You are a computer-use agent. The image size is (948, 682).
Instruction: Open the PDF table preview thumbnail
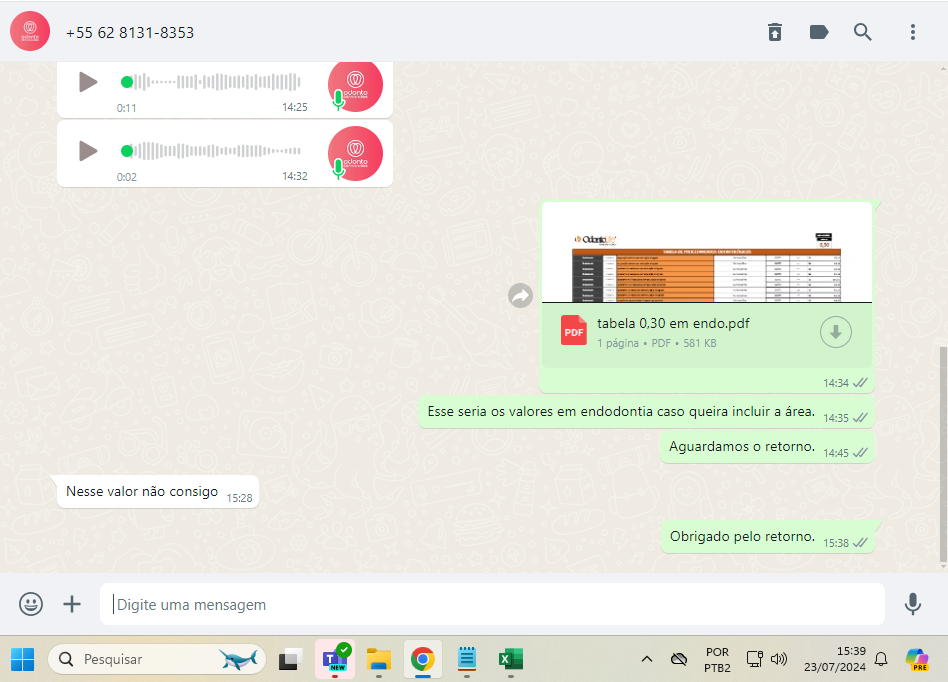707,253
